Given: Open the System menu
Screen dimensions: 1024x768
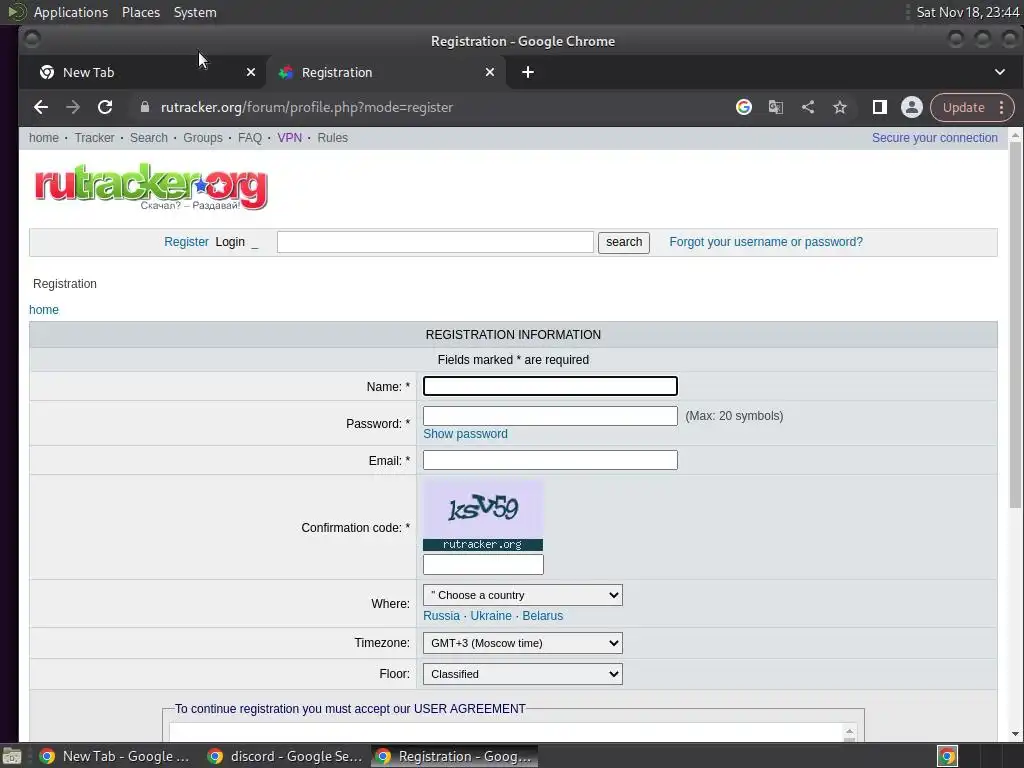Looking at the screenshot, I should 195,12.
